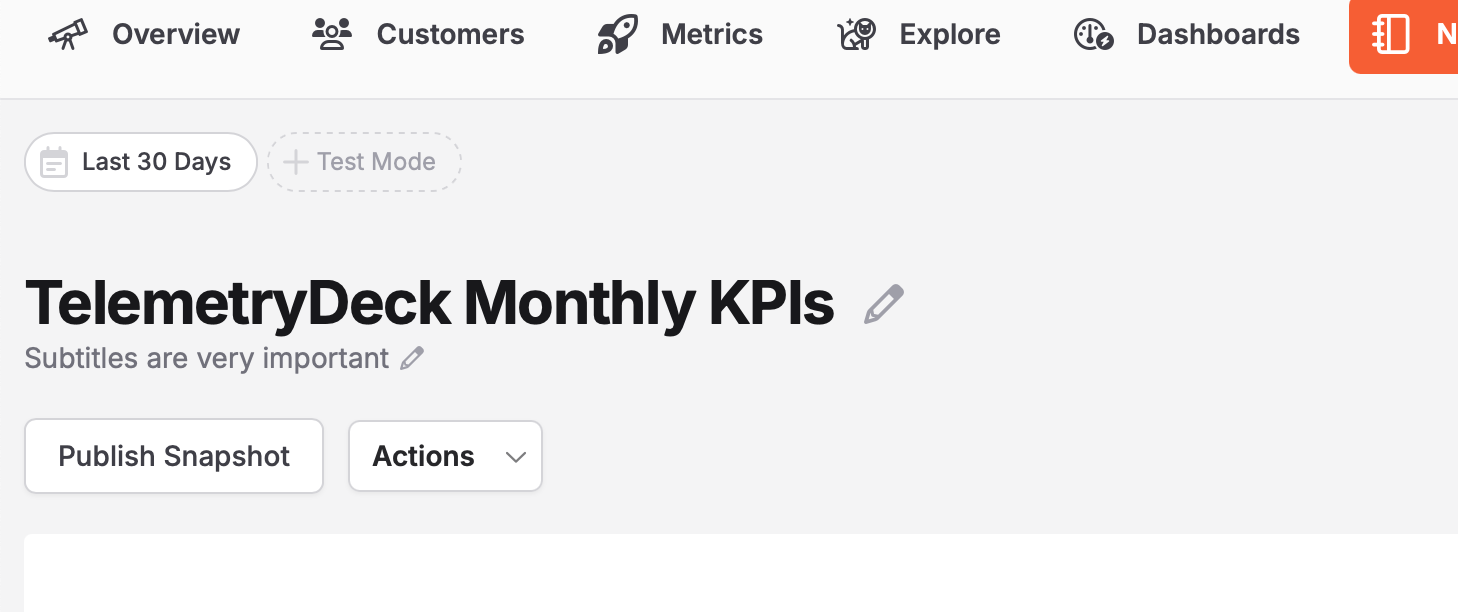
Task: Click calendar icon in Last 30 Days
Action: (54, 162)
